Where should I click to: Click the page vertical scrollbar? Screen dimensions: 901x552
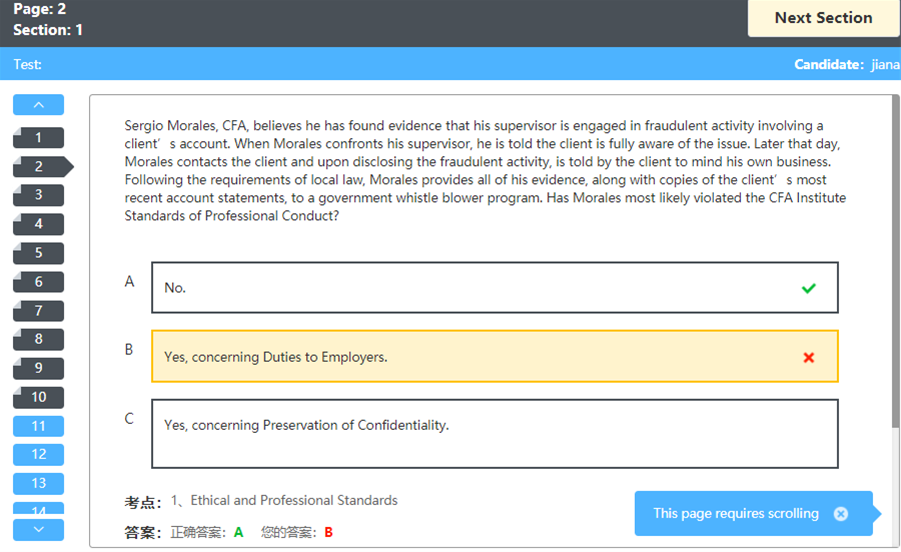pos(895,300)
